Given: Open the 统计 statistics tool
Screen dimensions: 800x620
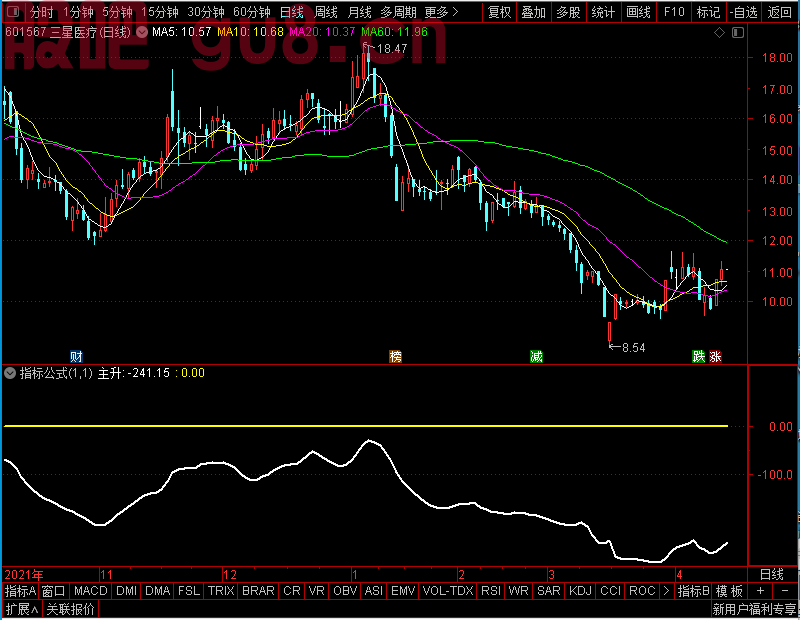Looking at the screenshot, I should coord(603,12).
